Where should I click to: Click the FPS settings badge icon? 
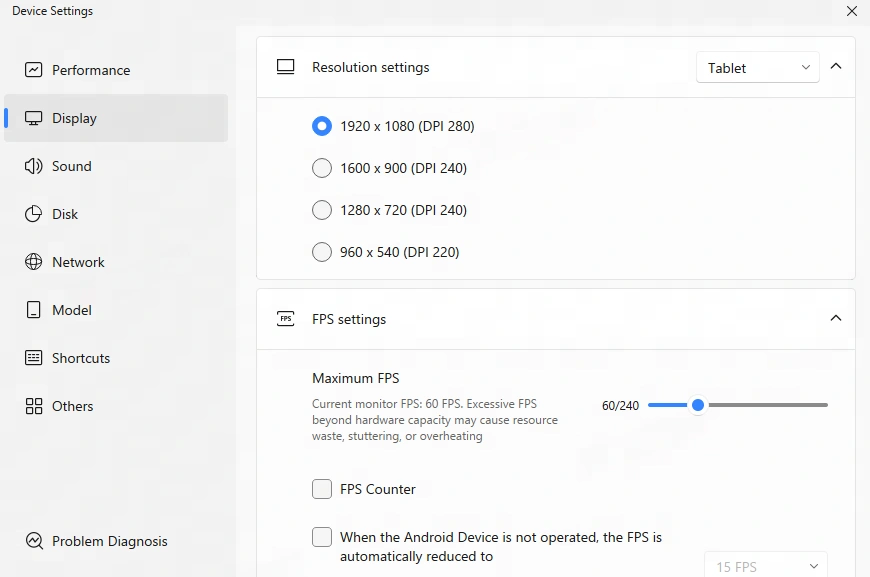click(286, 319)
